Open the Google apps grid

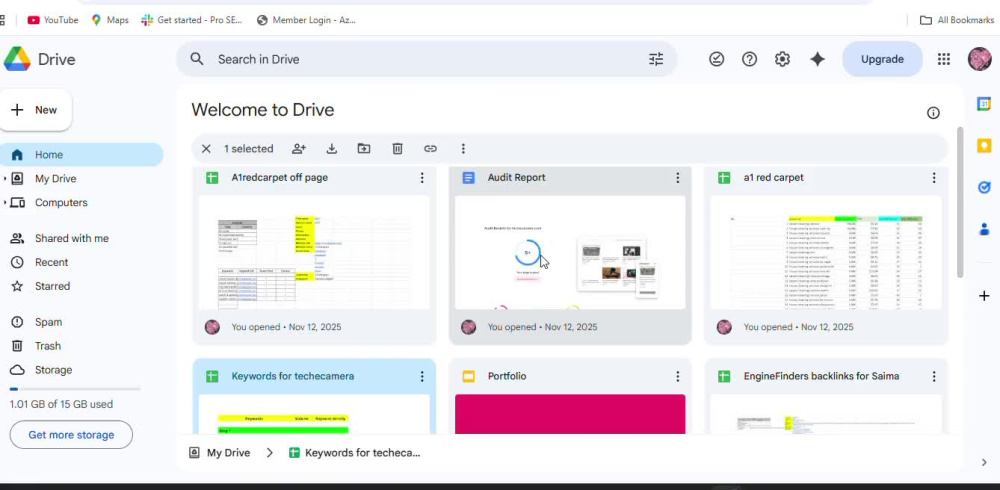(944, 59)
